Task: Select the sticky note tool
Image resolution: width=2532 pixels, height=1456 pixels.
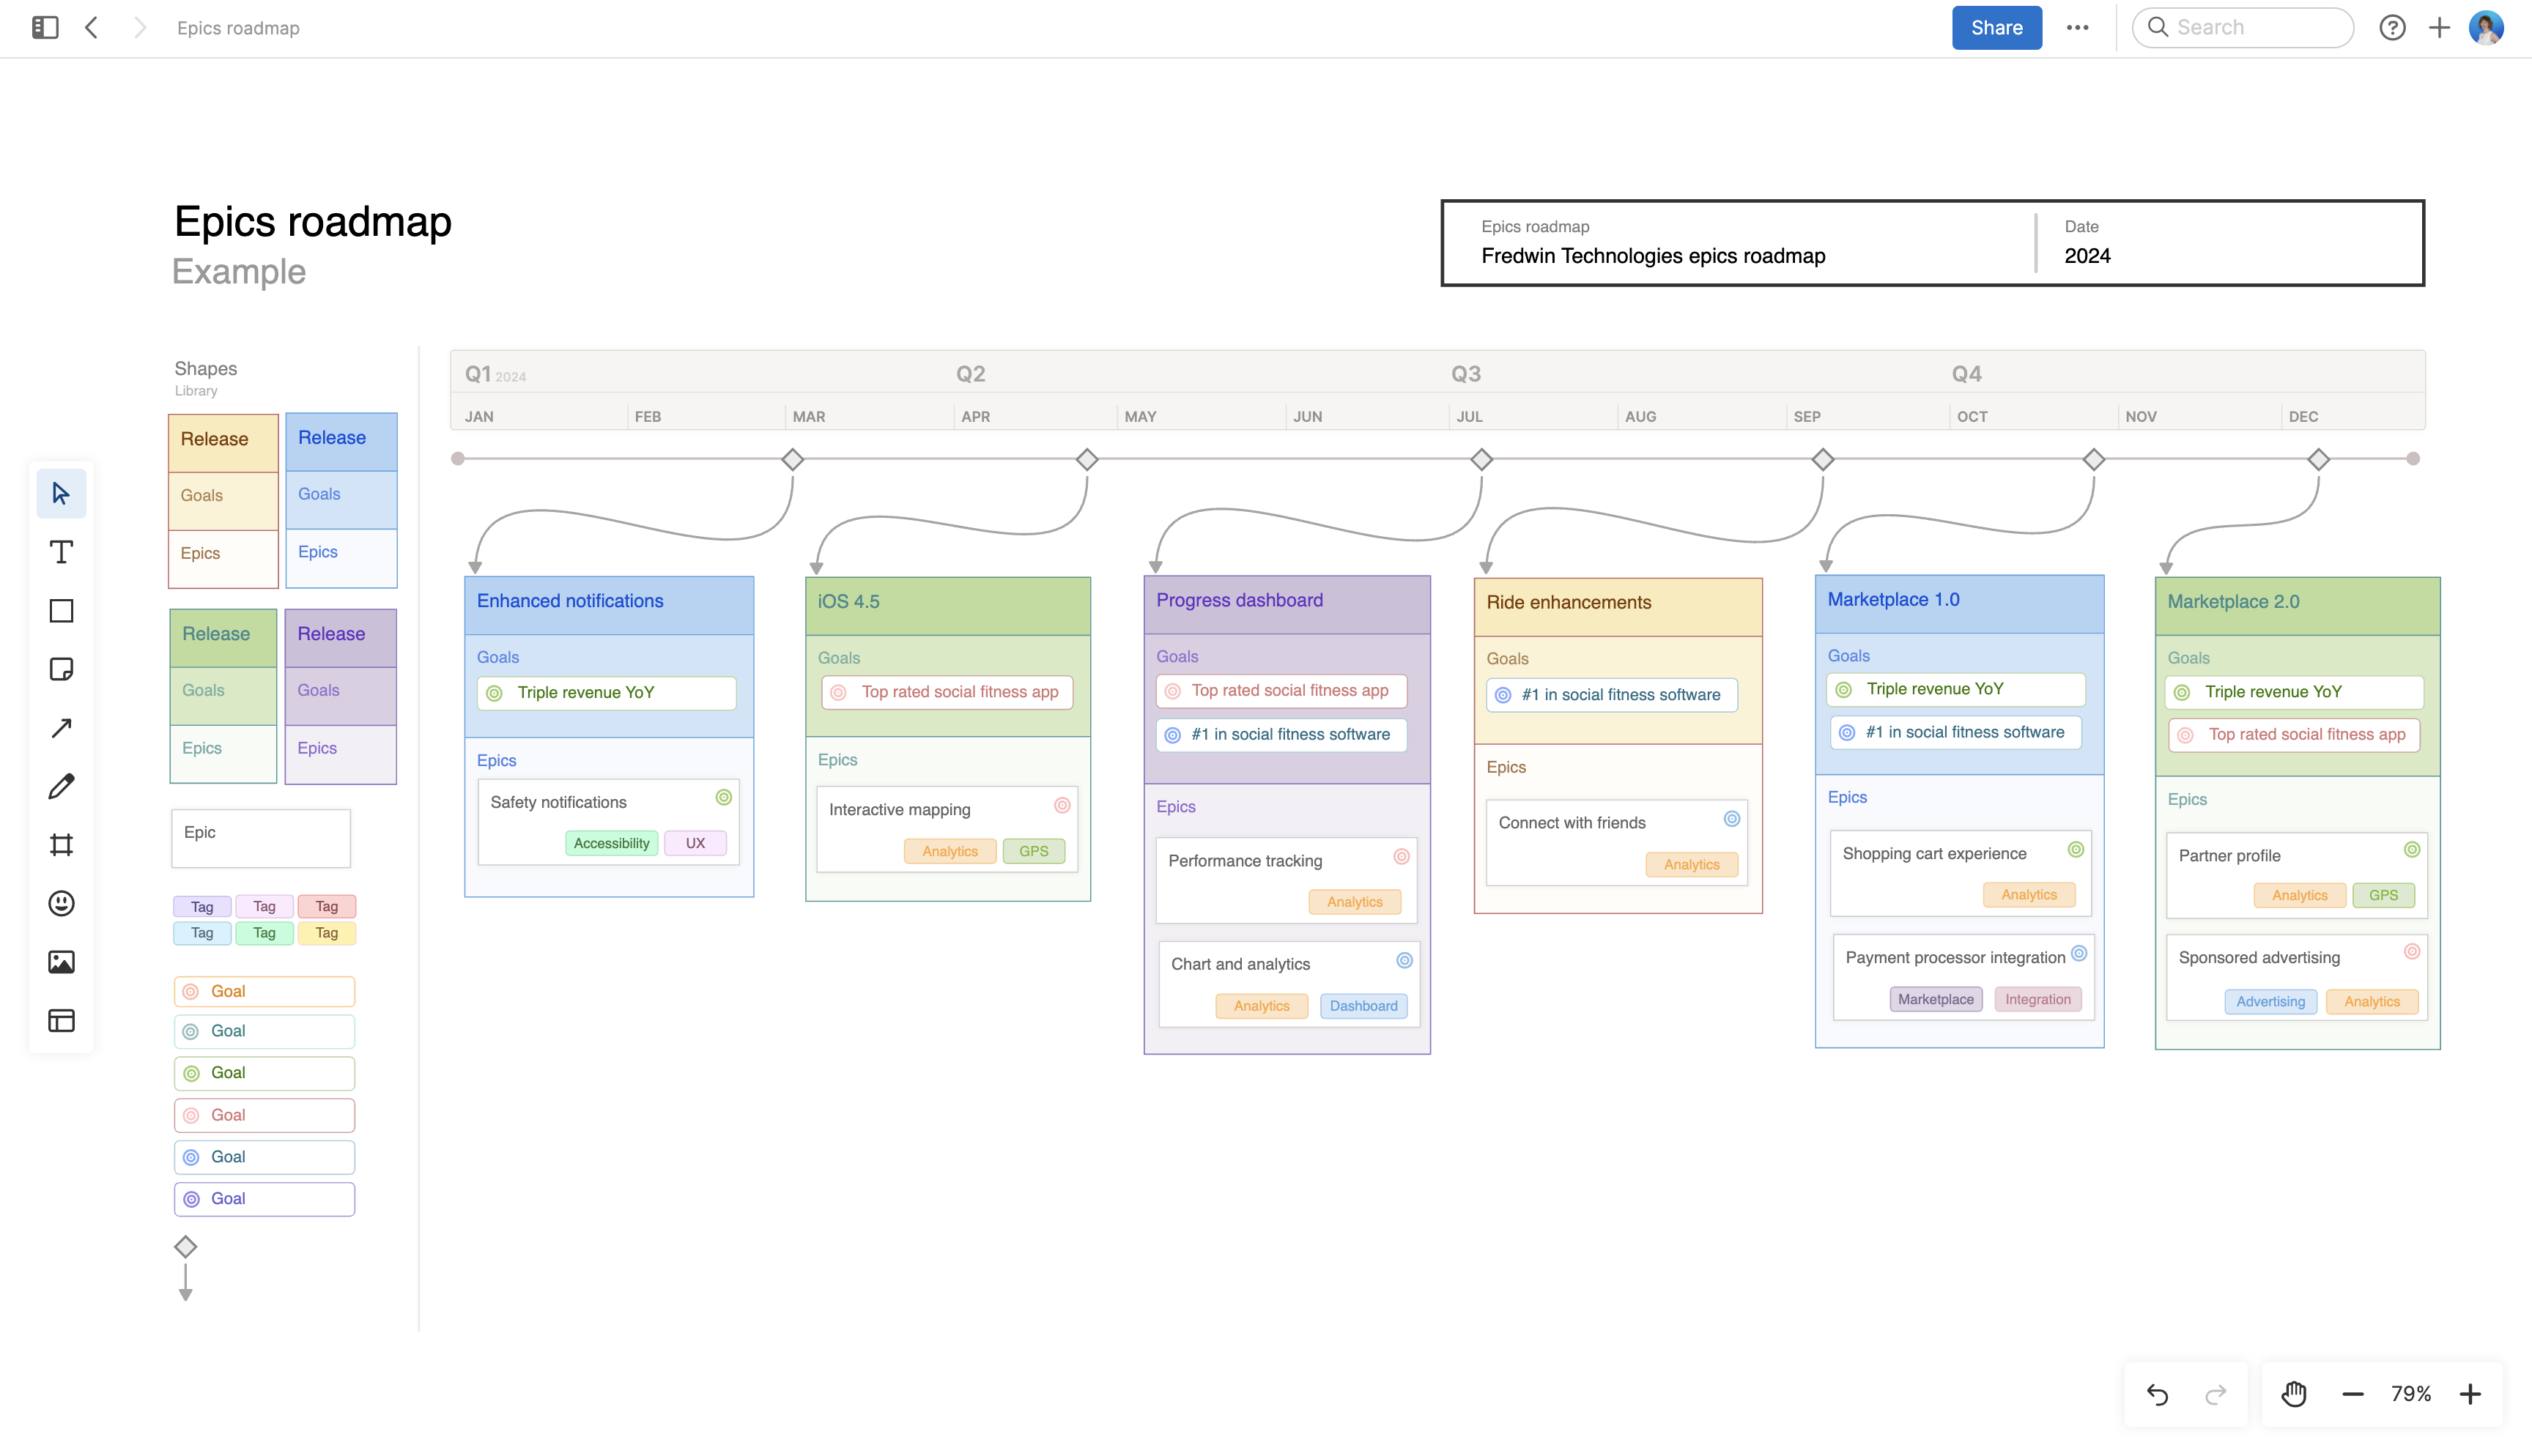Action: coord(61,669)
